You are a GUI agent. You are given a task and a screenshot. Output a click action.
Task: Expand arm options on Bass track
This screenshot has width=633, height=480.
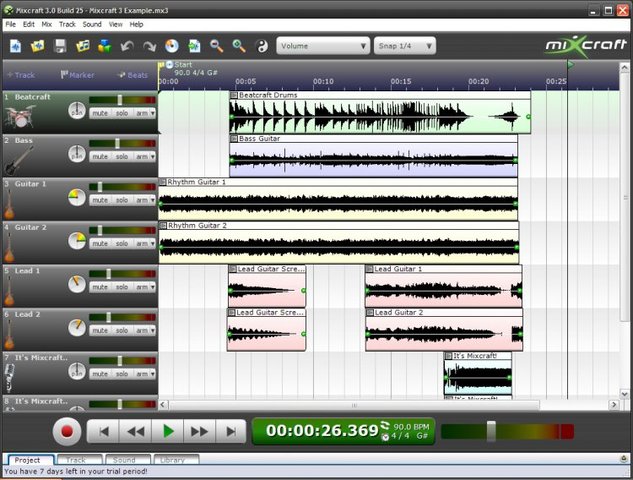point(153,157)
